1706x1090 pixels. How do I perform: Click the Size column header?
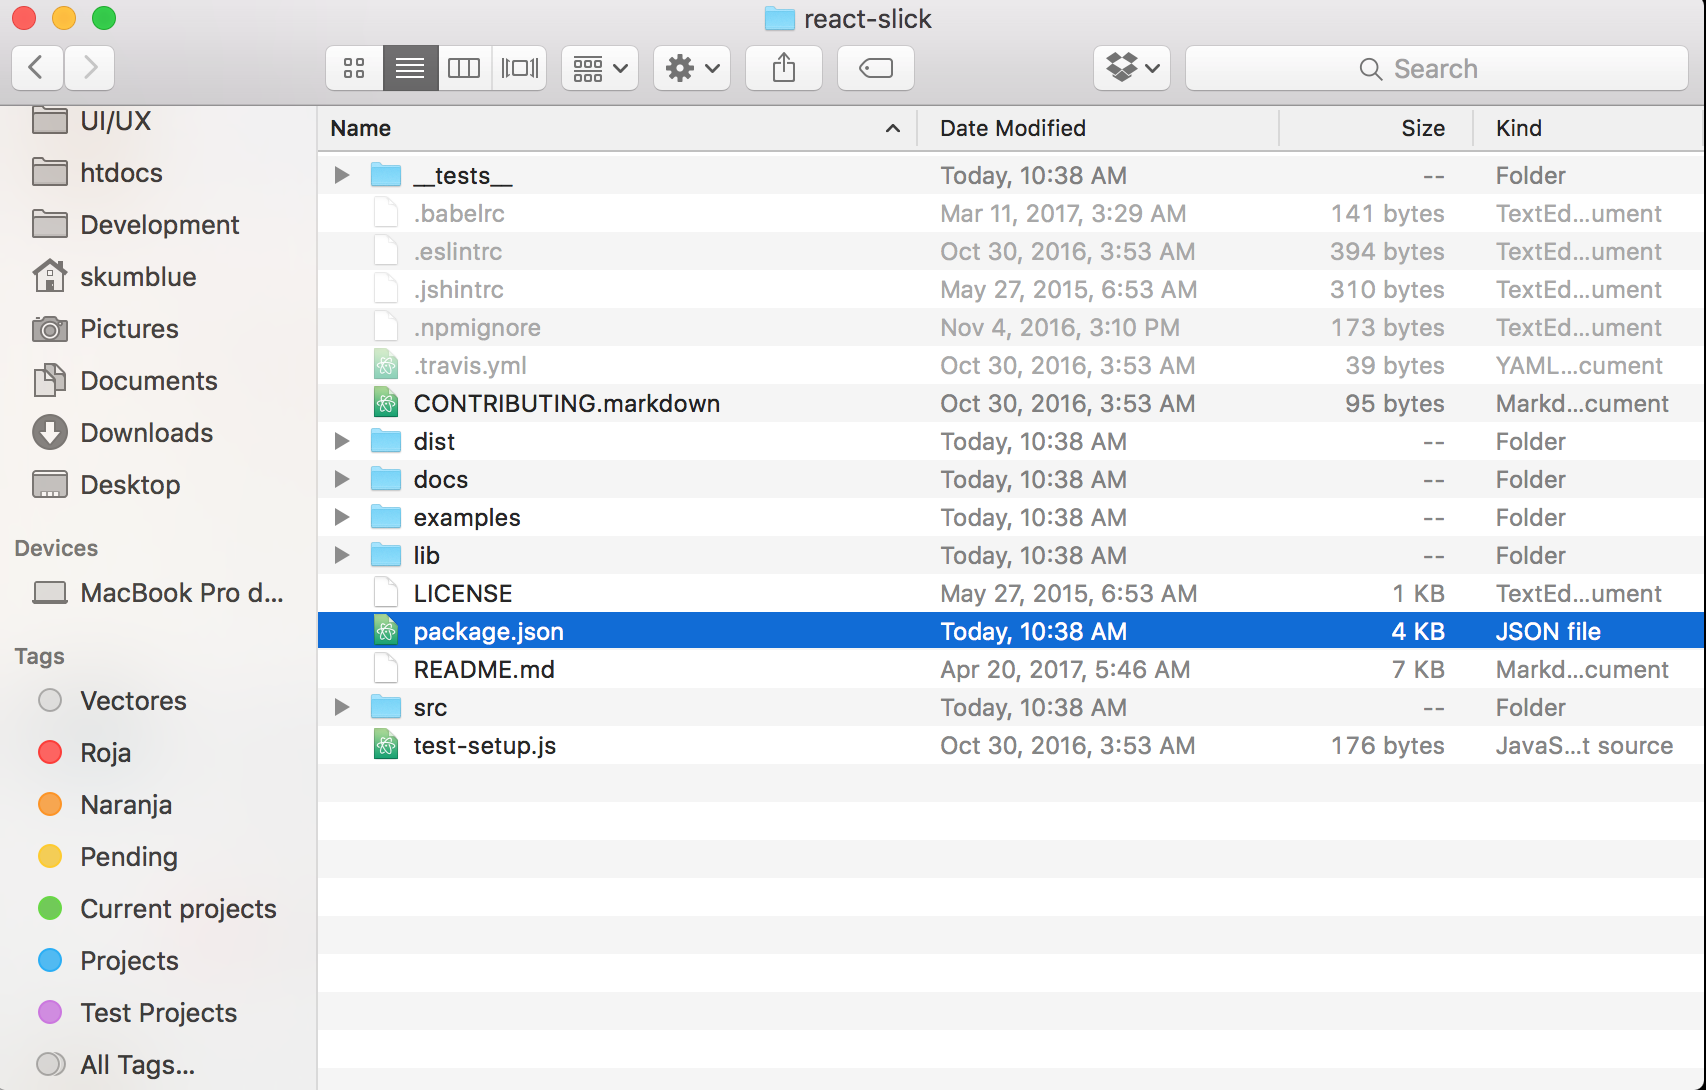point(1424,128)
